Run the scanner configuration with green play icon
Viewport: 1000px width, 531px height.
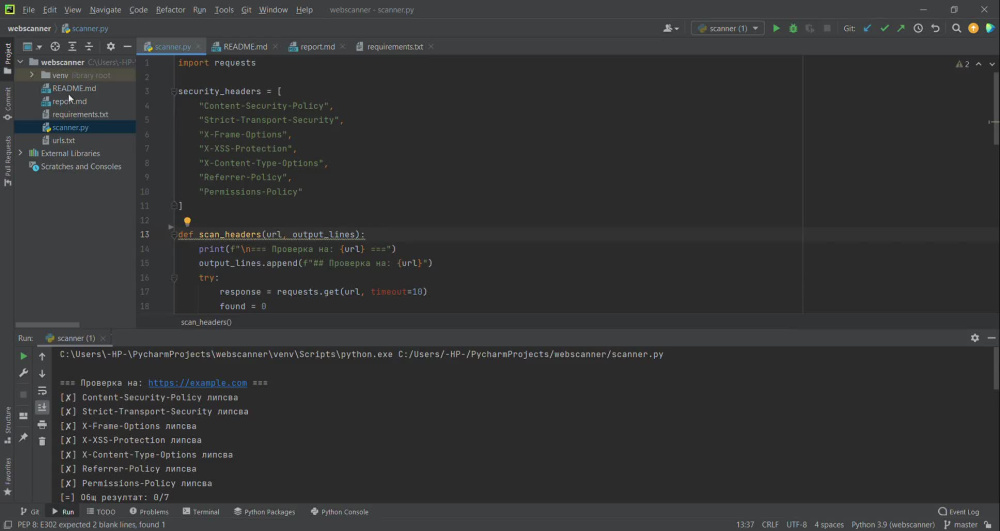[776, 28]
